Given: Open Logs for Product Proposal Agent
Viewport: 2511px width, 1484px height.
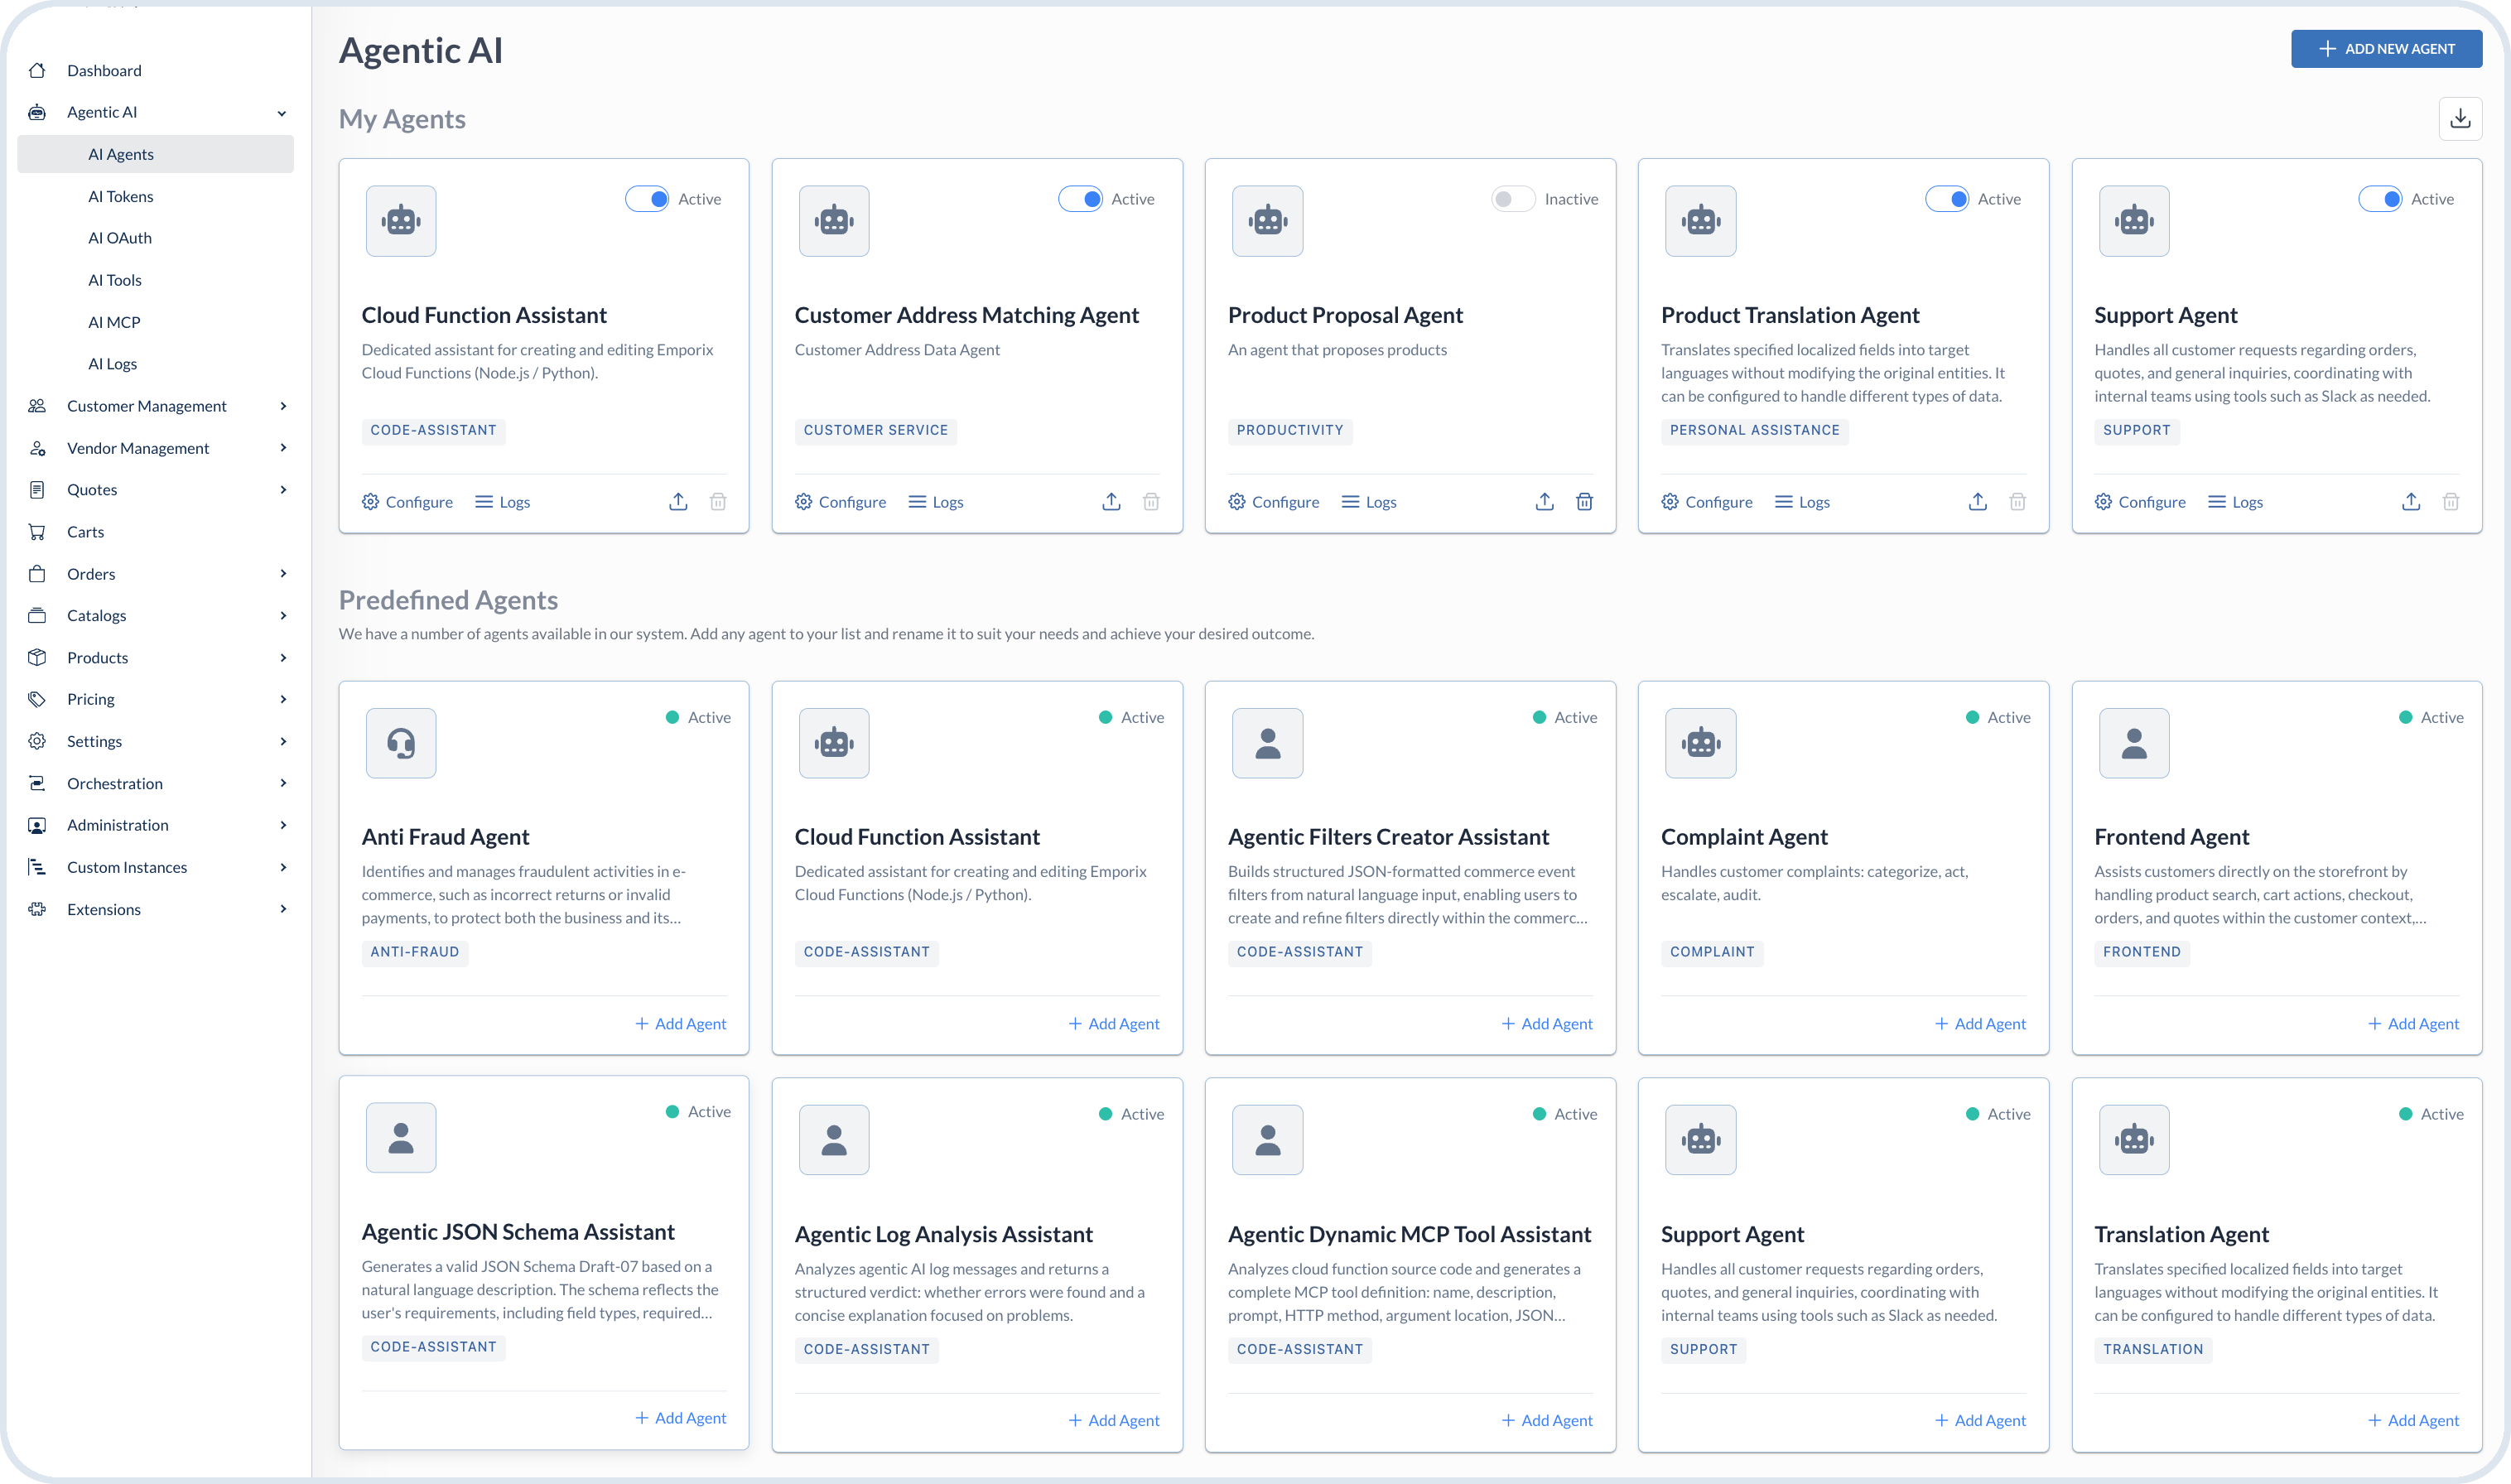Looking at the screenshot, I should [x=1368, y=502].
